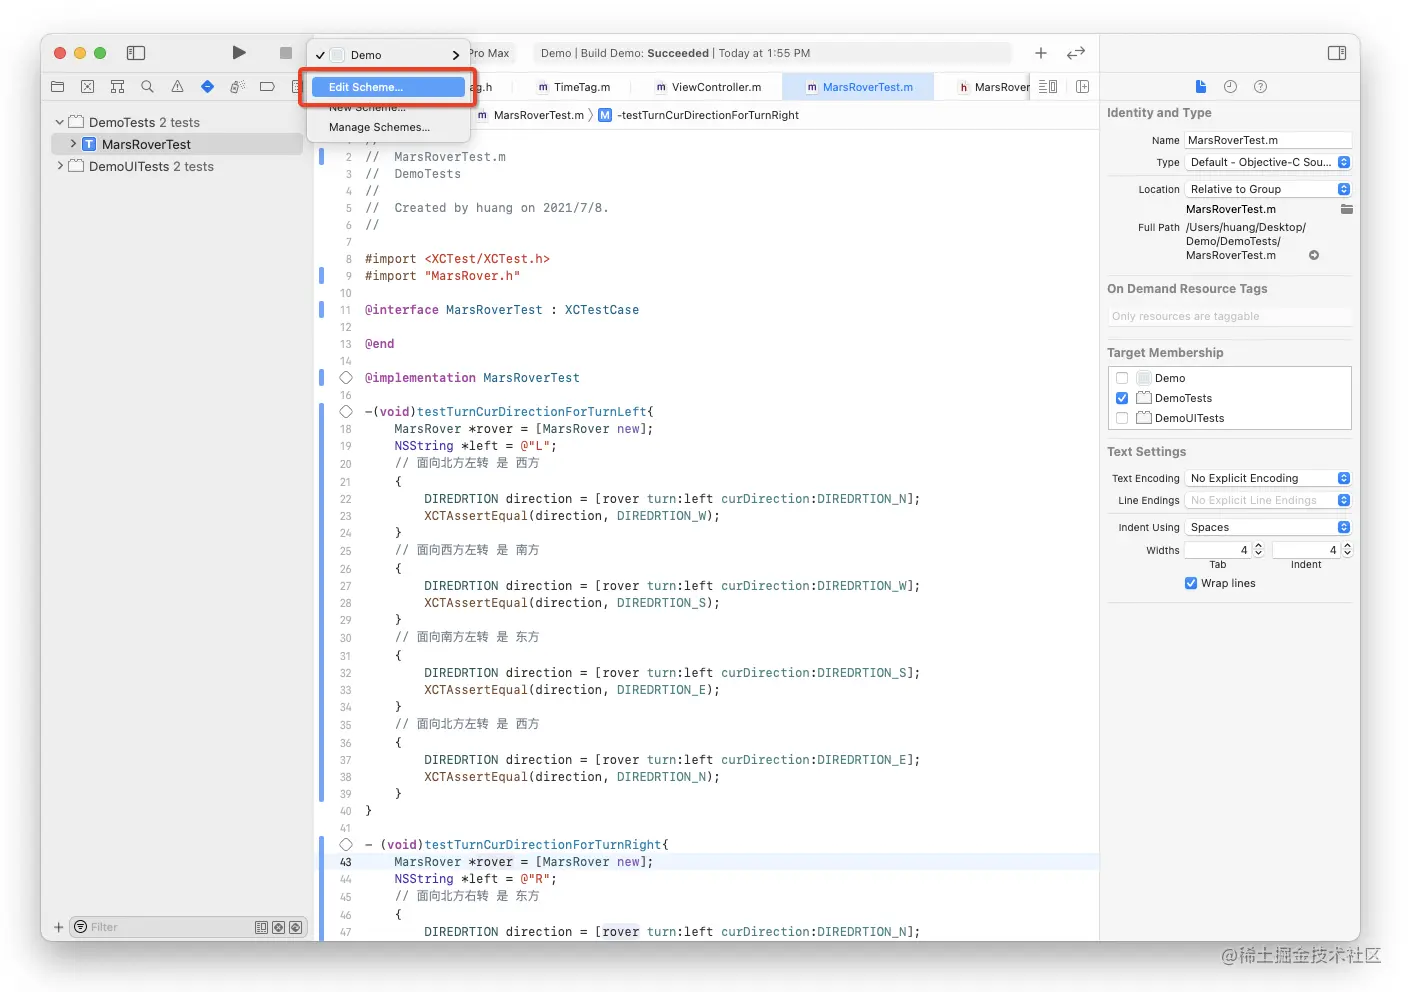Open the History inspector clock icon
Screen dimensions: 1408x992
click(1230, 87)
